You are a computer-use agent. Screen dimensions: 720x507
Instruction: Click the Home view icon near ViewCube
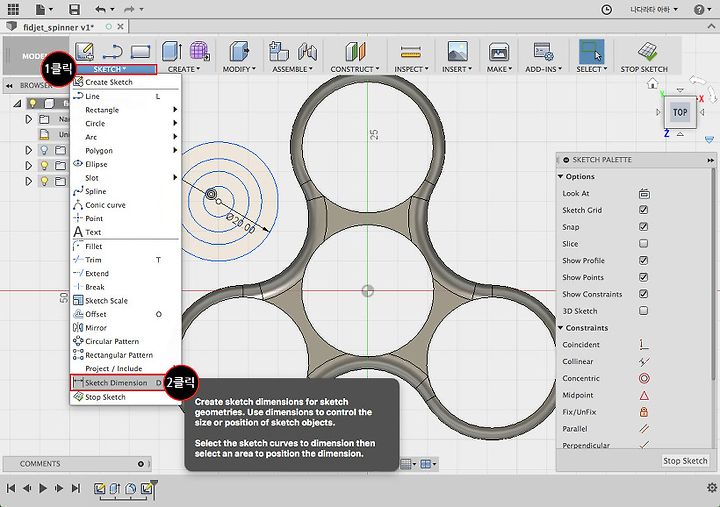(x=652, y=84)
